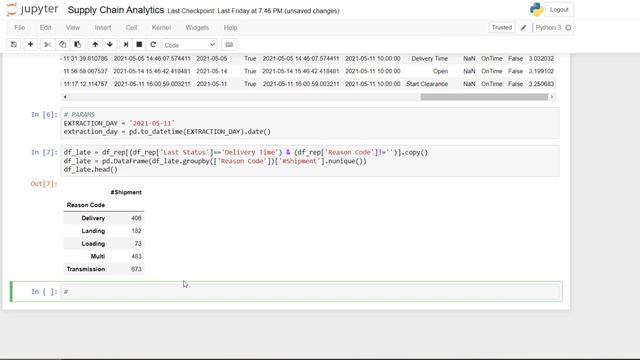The width and height of the screenshot is (640, 360).
Task: Click the 3.250683 value cell
Action: 541,84
